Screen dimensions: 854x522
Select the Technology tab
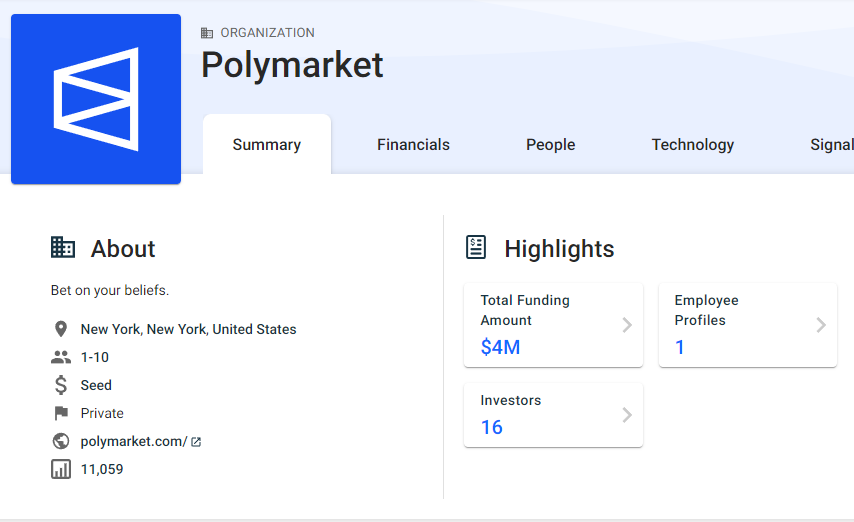[x=693, y=145]
